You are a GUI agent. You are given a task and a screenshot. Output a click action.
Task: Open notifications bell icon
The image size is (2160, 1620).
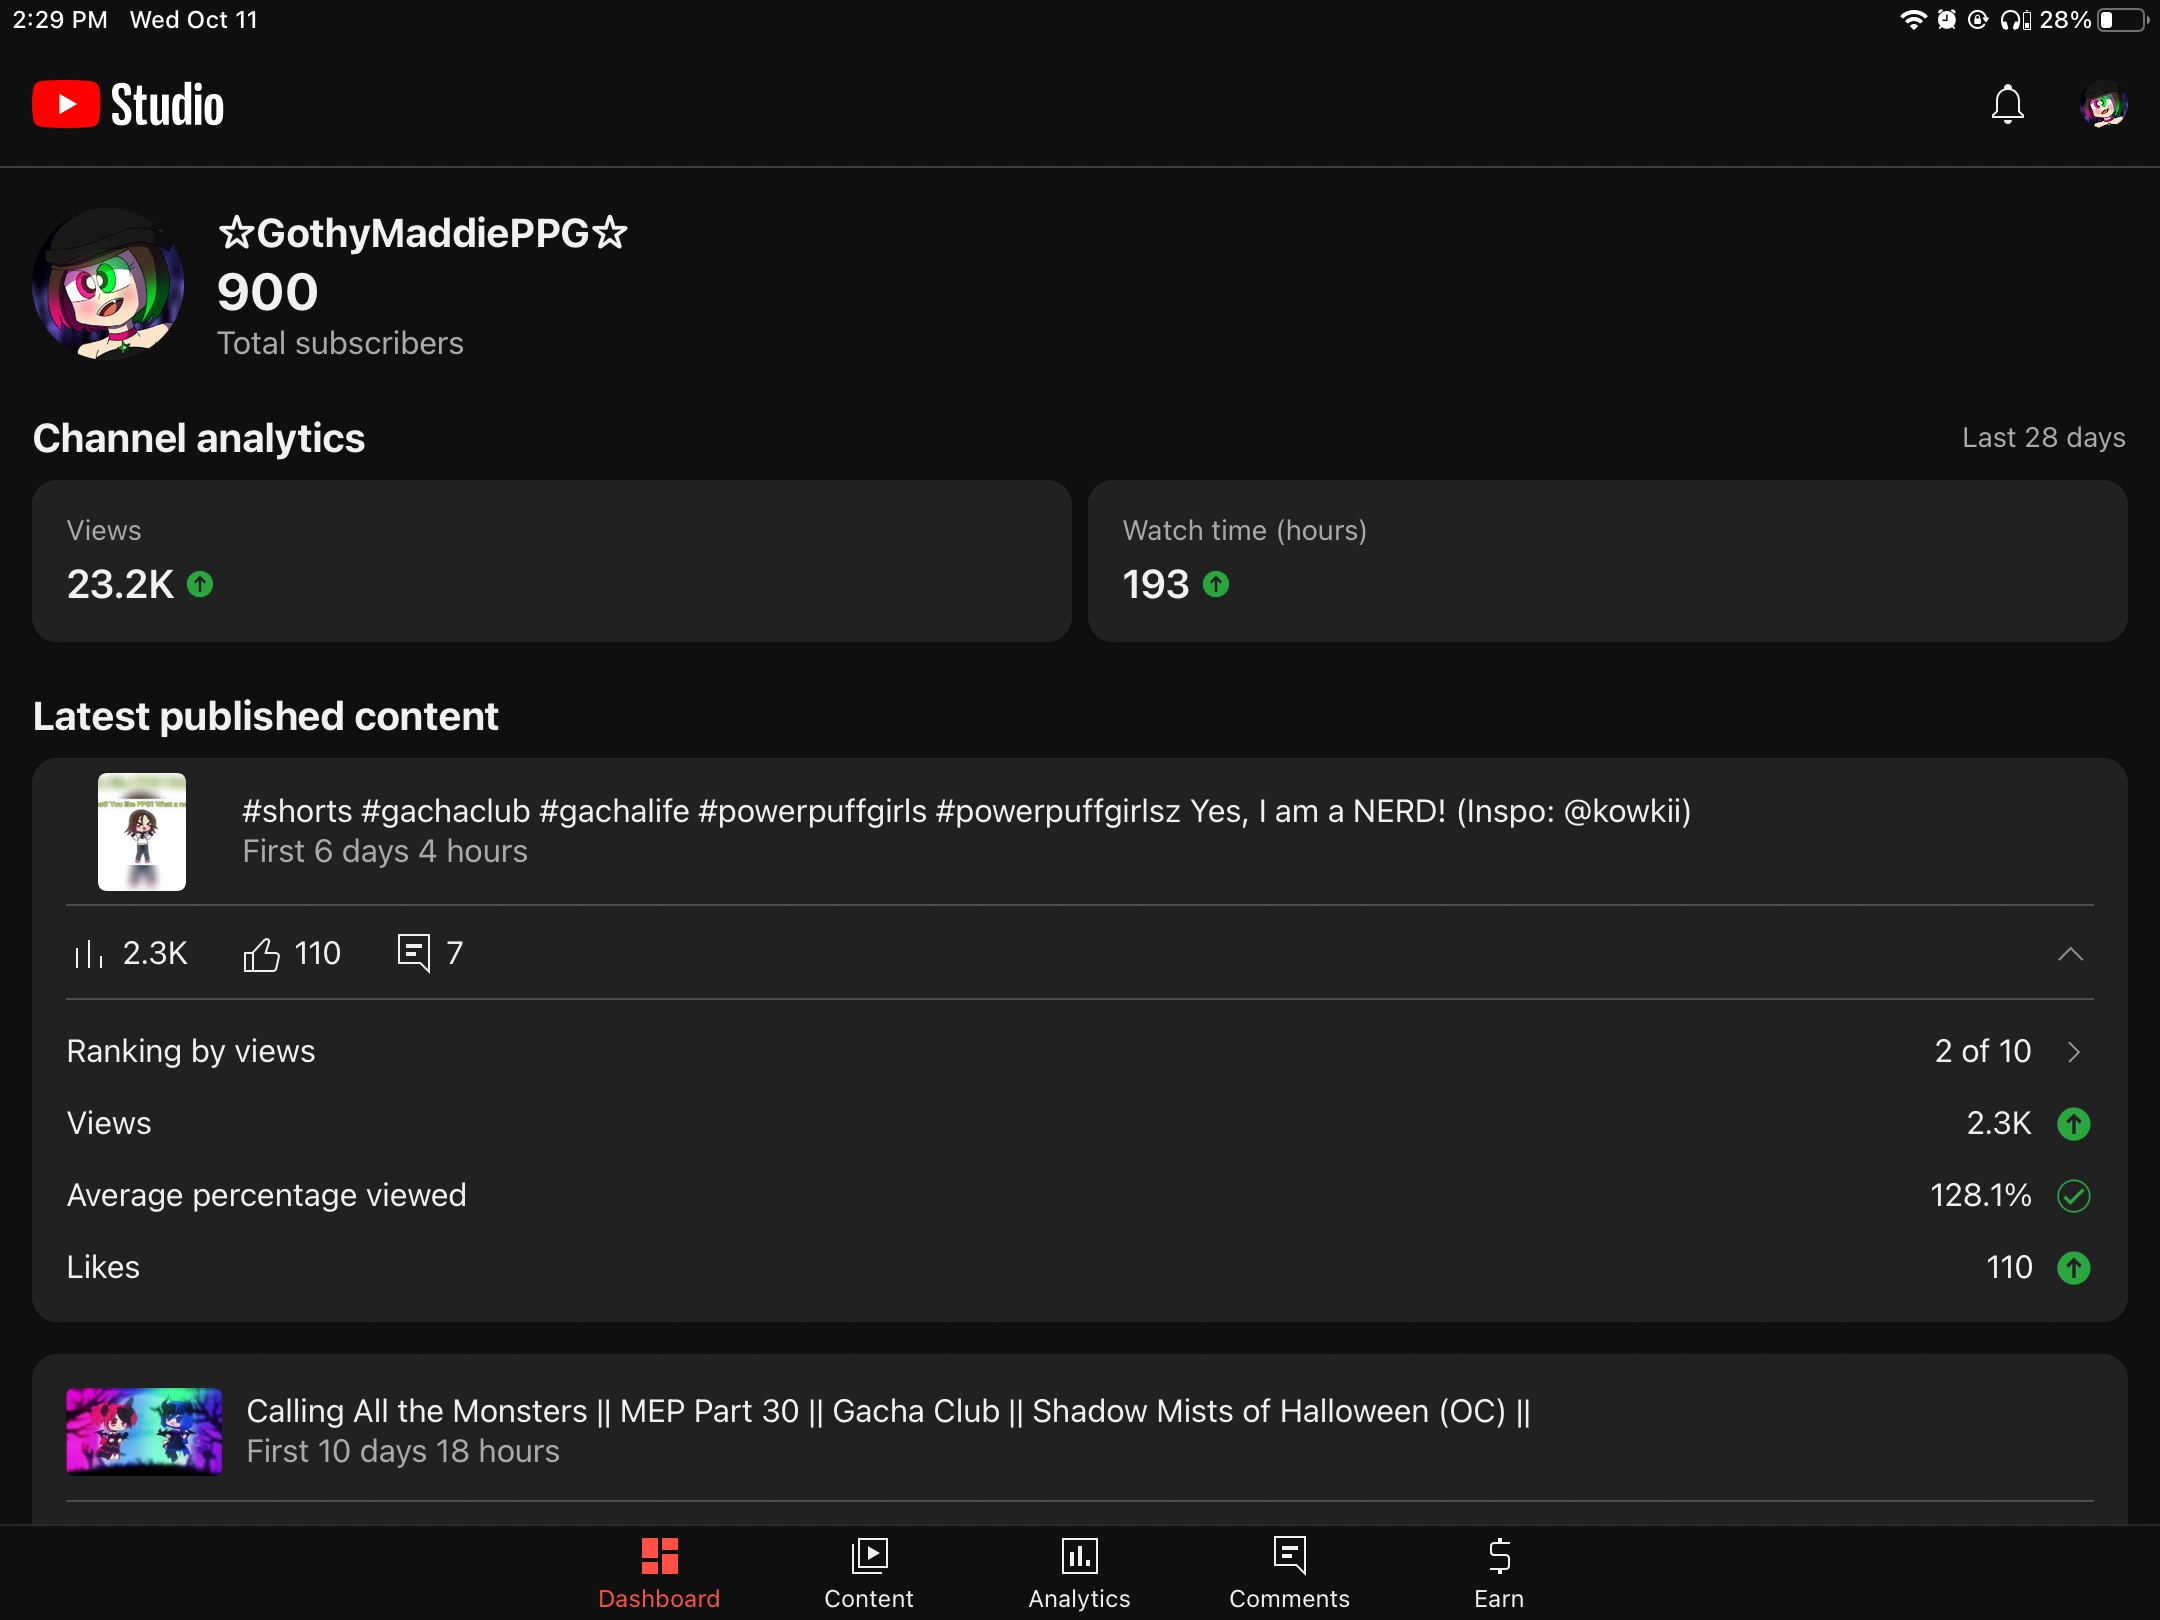click(x=2006, y=104)
